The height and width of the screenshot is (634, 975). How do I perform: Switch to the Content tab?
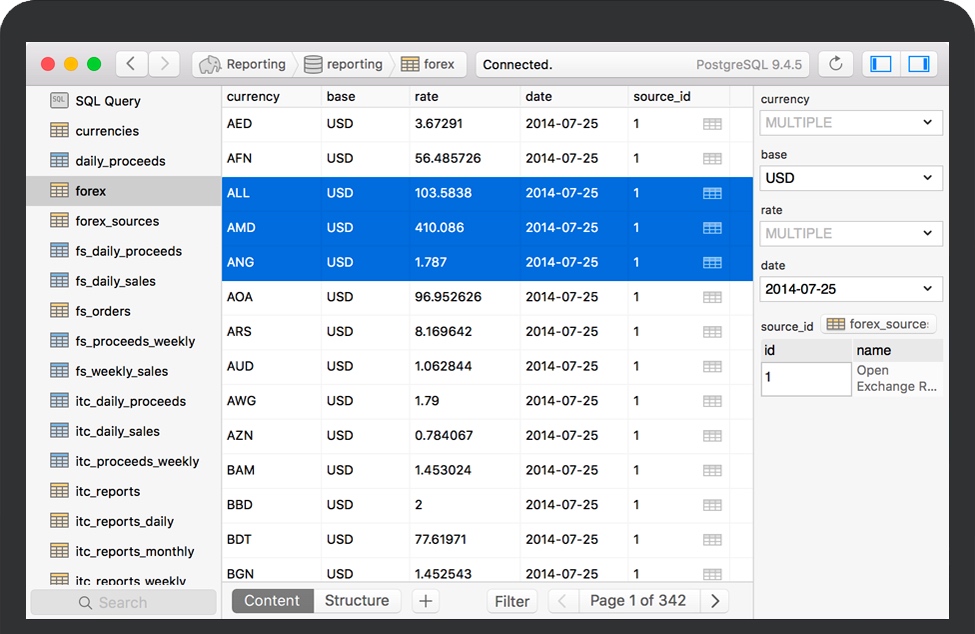point(272,601)
